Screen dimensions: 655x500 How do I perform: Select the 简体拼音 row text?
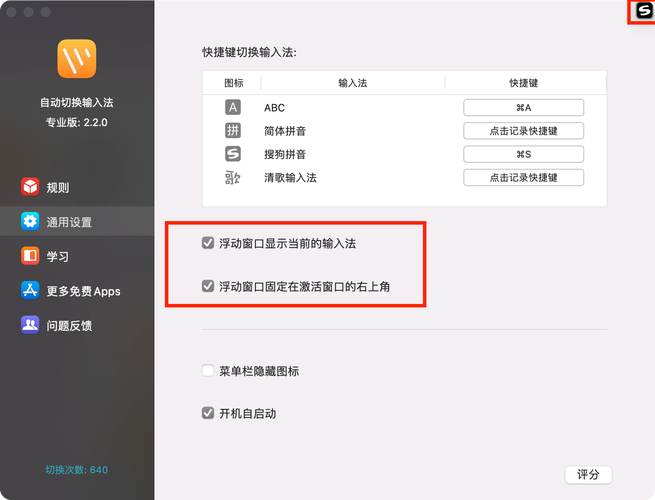285,131
